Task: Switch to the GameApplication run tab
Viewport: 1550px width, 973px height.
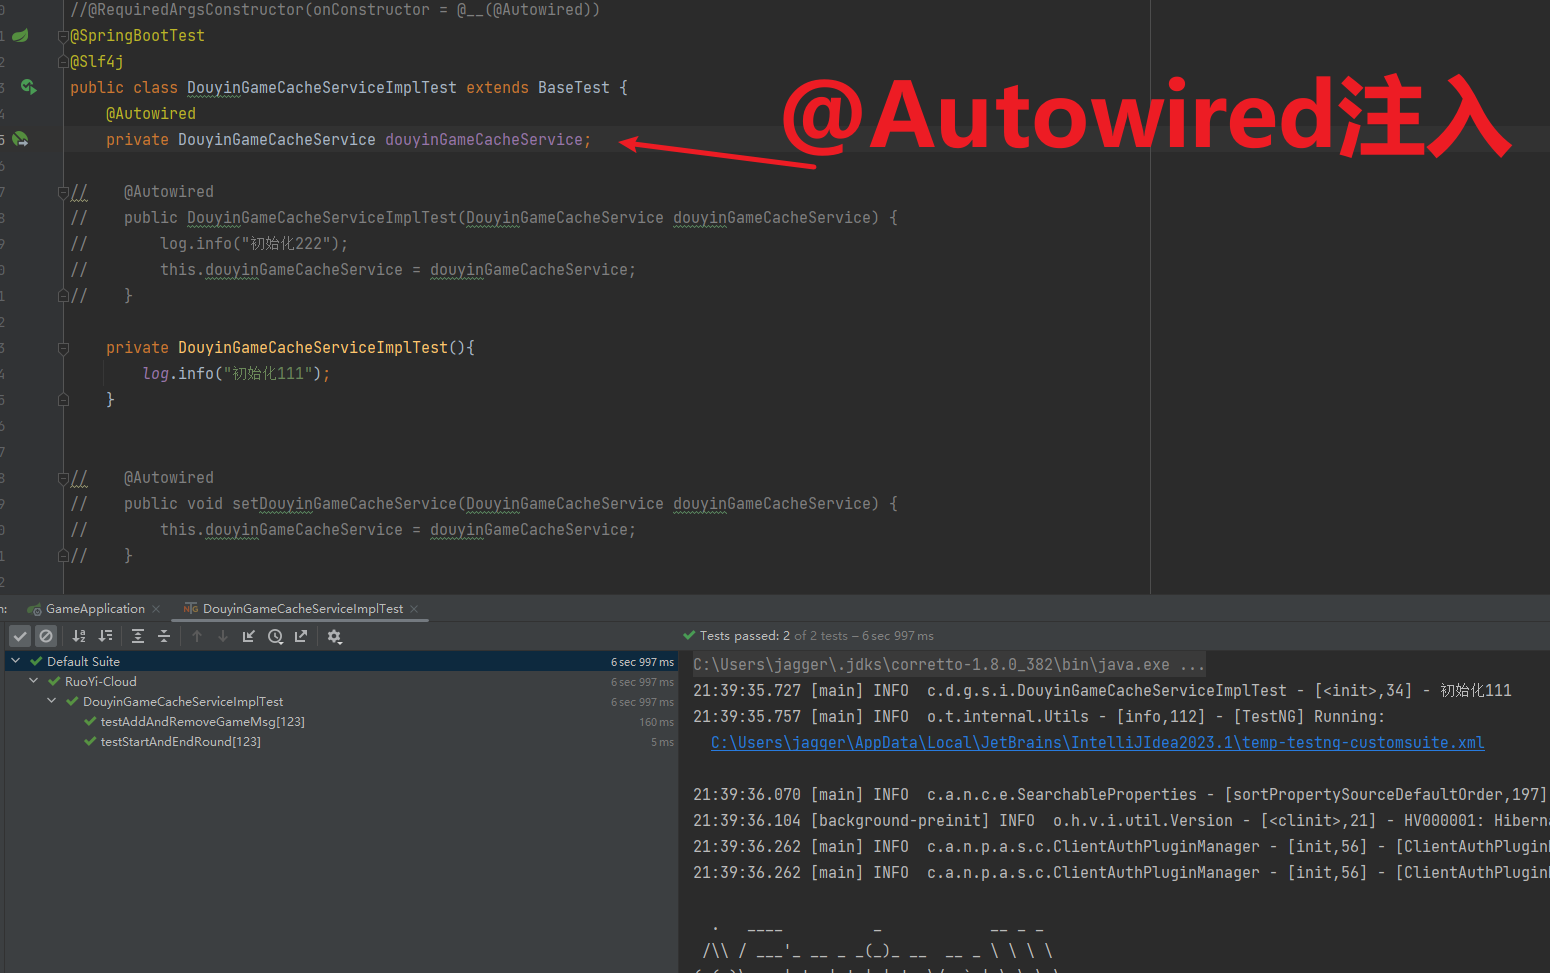Action: [95, 609]
